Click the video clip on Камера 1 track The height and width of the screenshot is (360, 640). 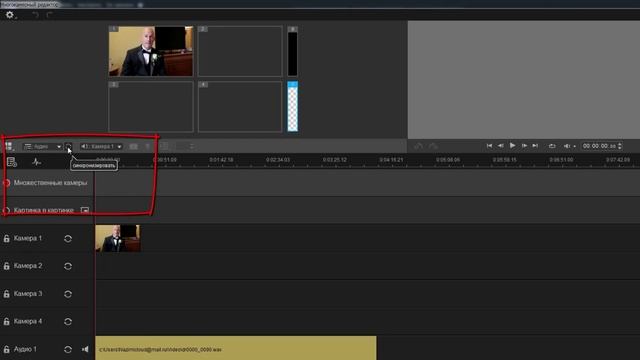(118, 238)
